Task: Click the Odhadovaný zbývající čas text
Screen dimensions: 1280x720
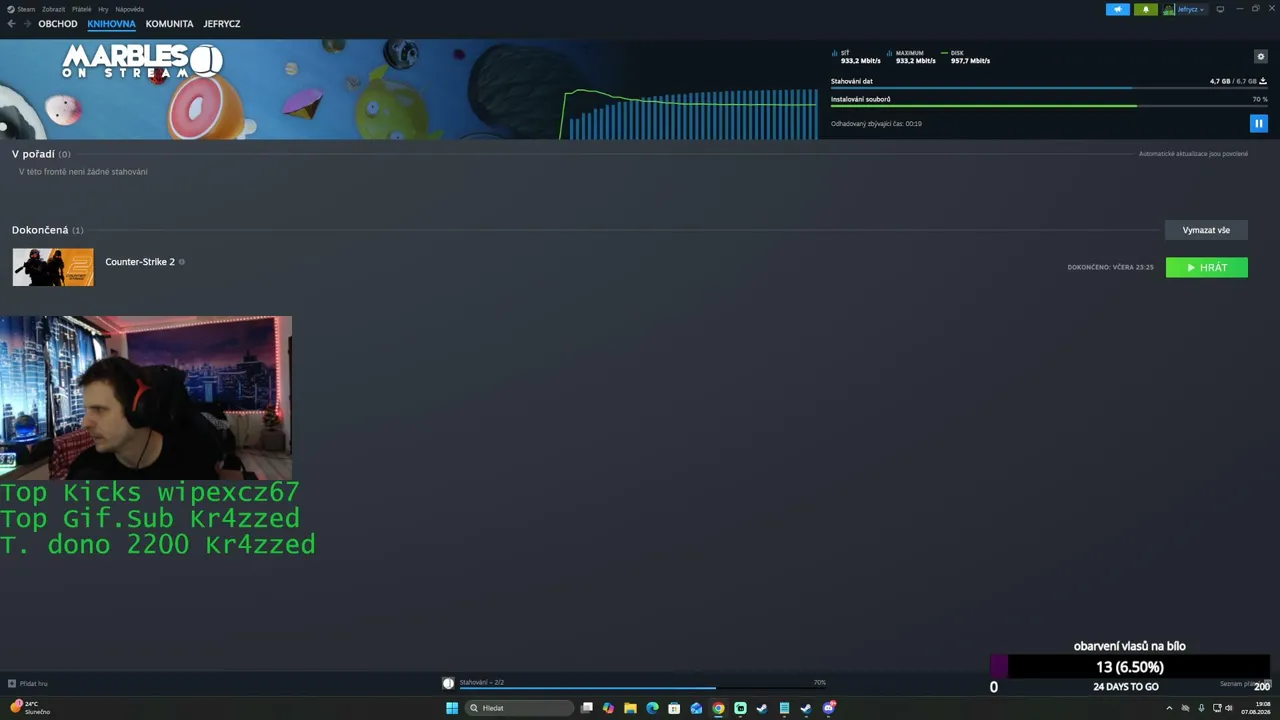Action: coord(876,124)
